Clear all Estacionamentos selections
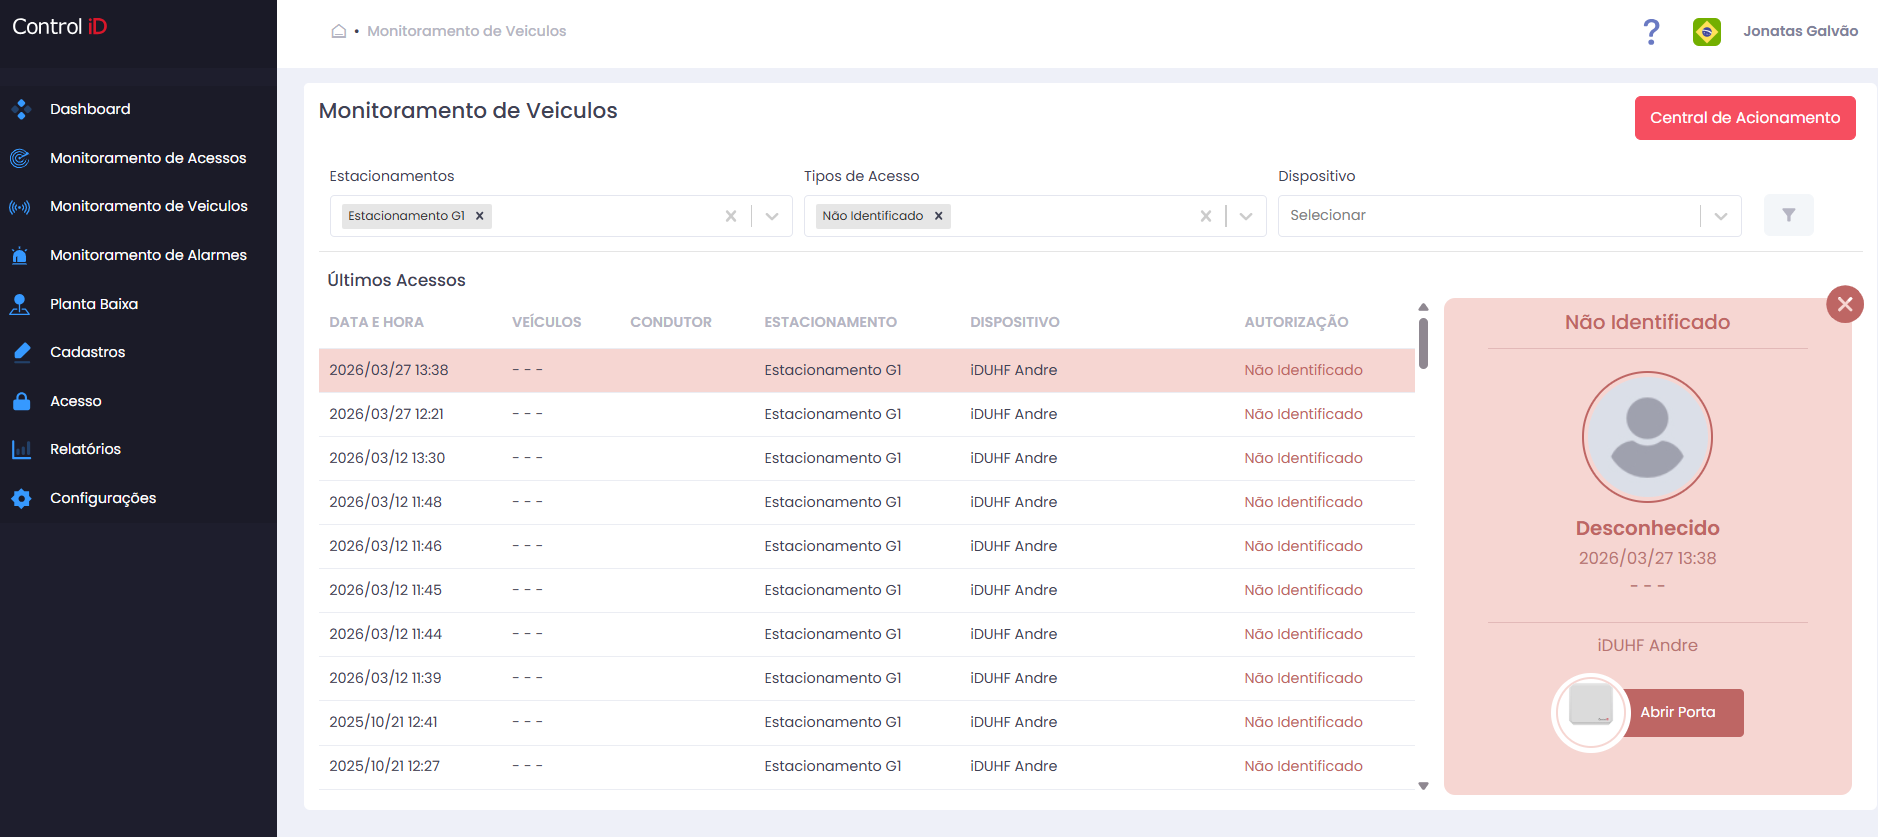Image resolution: width=1878 pixels, height=837 pixels. click(731, 216)
